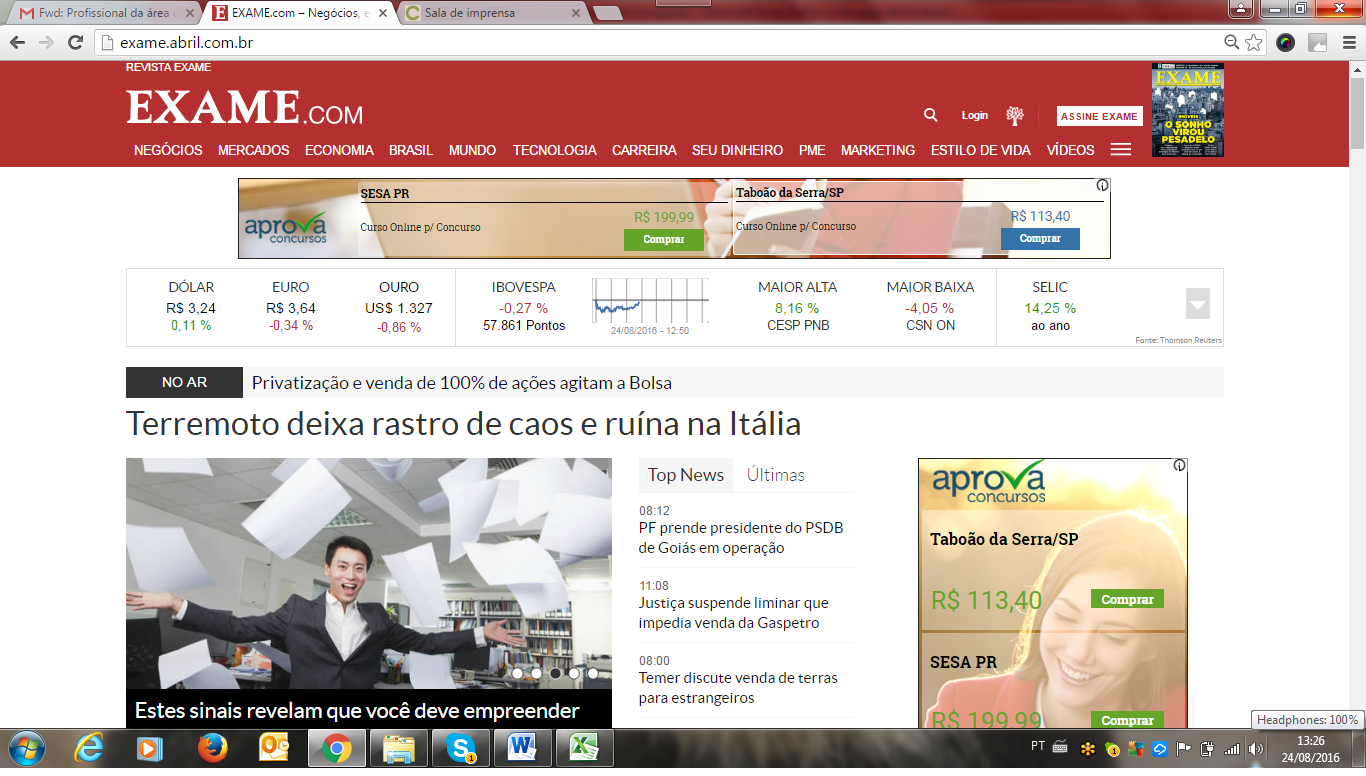Click the IBOVESPA mini chart
1366x776 pixels.
[x=650, y=301]
